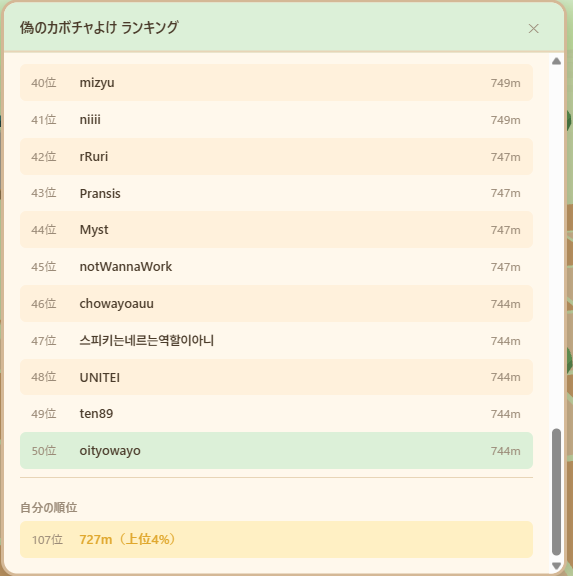Click the empty scrollbar track above thumb
Image resolution: width=573 pixels, height=576 pixels.
pyautogui.click(x=556, y=246)
